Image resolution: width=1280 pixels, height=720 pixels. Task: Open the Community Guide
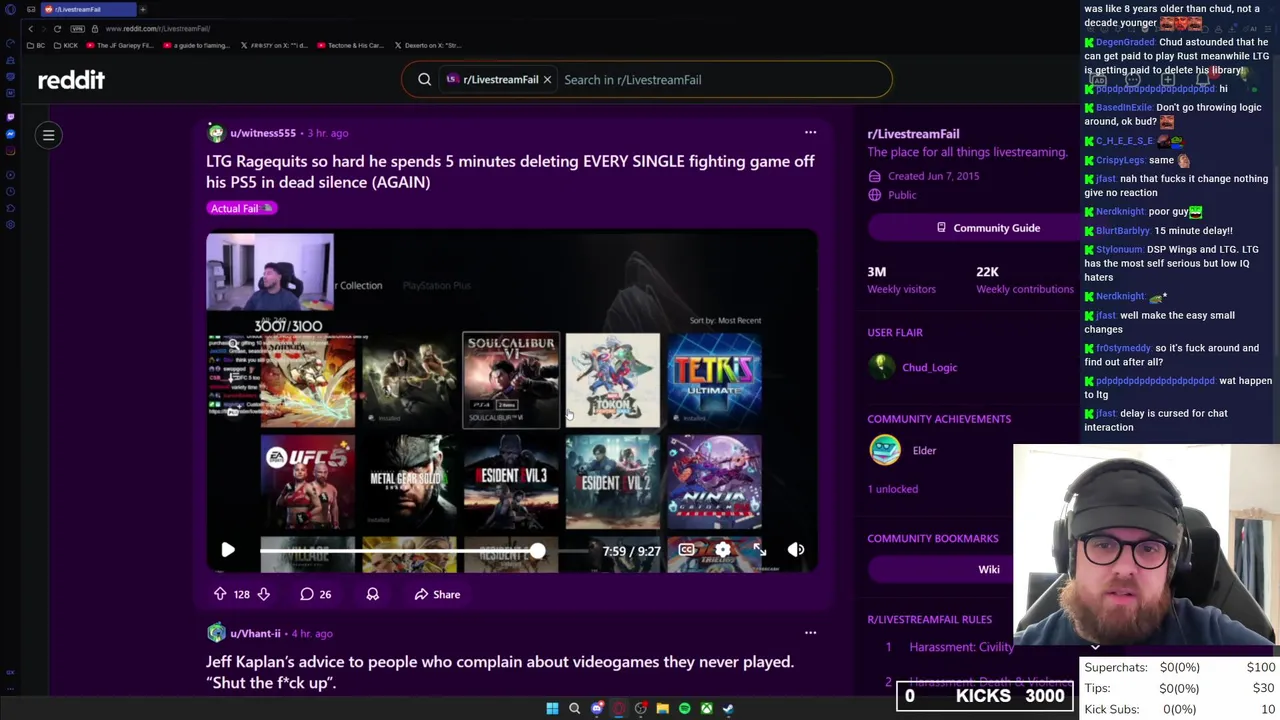pyautogui.click(x=988, y=228)
